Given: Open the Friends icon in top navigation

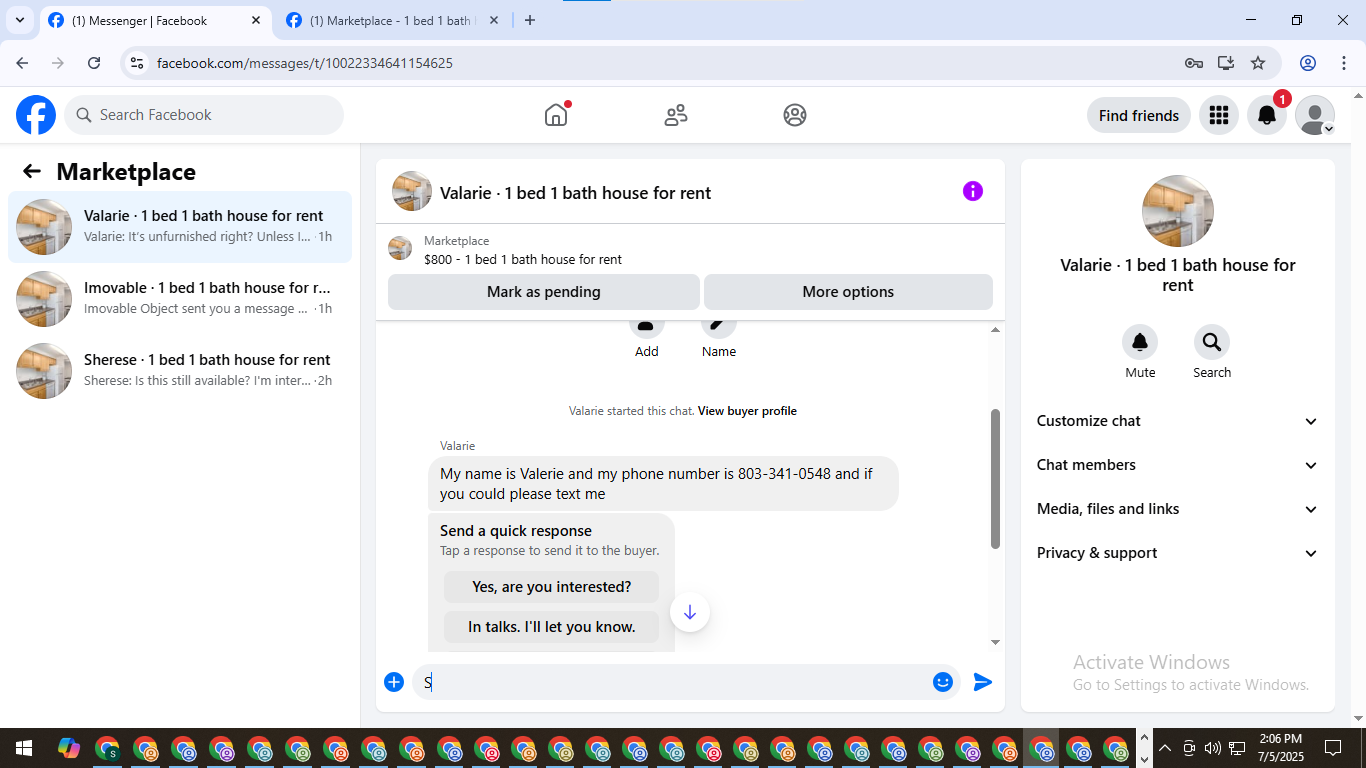Looking at the screenshot, I should point(676,115).
